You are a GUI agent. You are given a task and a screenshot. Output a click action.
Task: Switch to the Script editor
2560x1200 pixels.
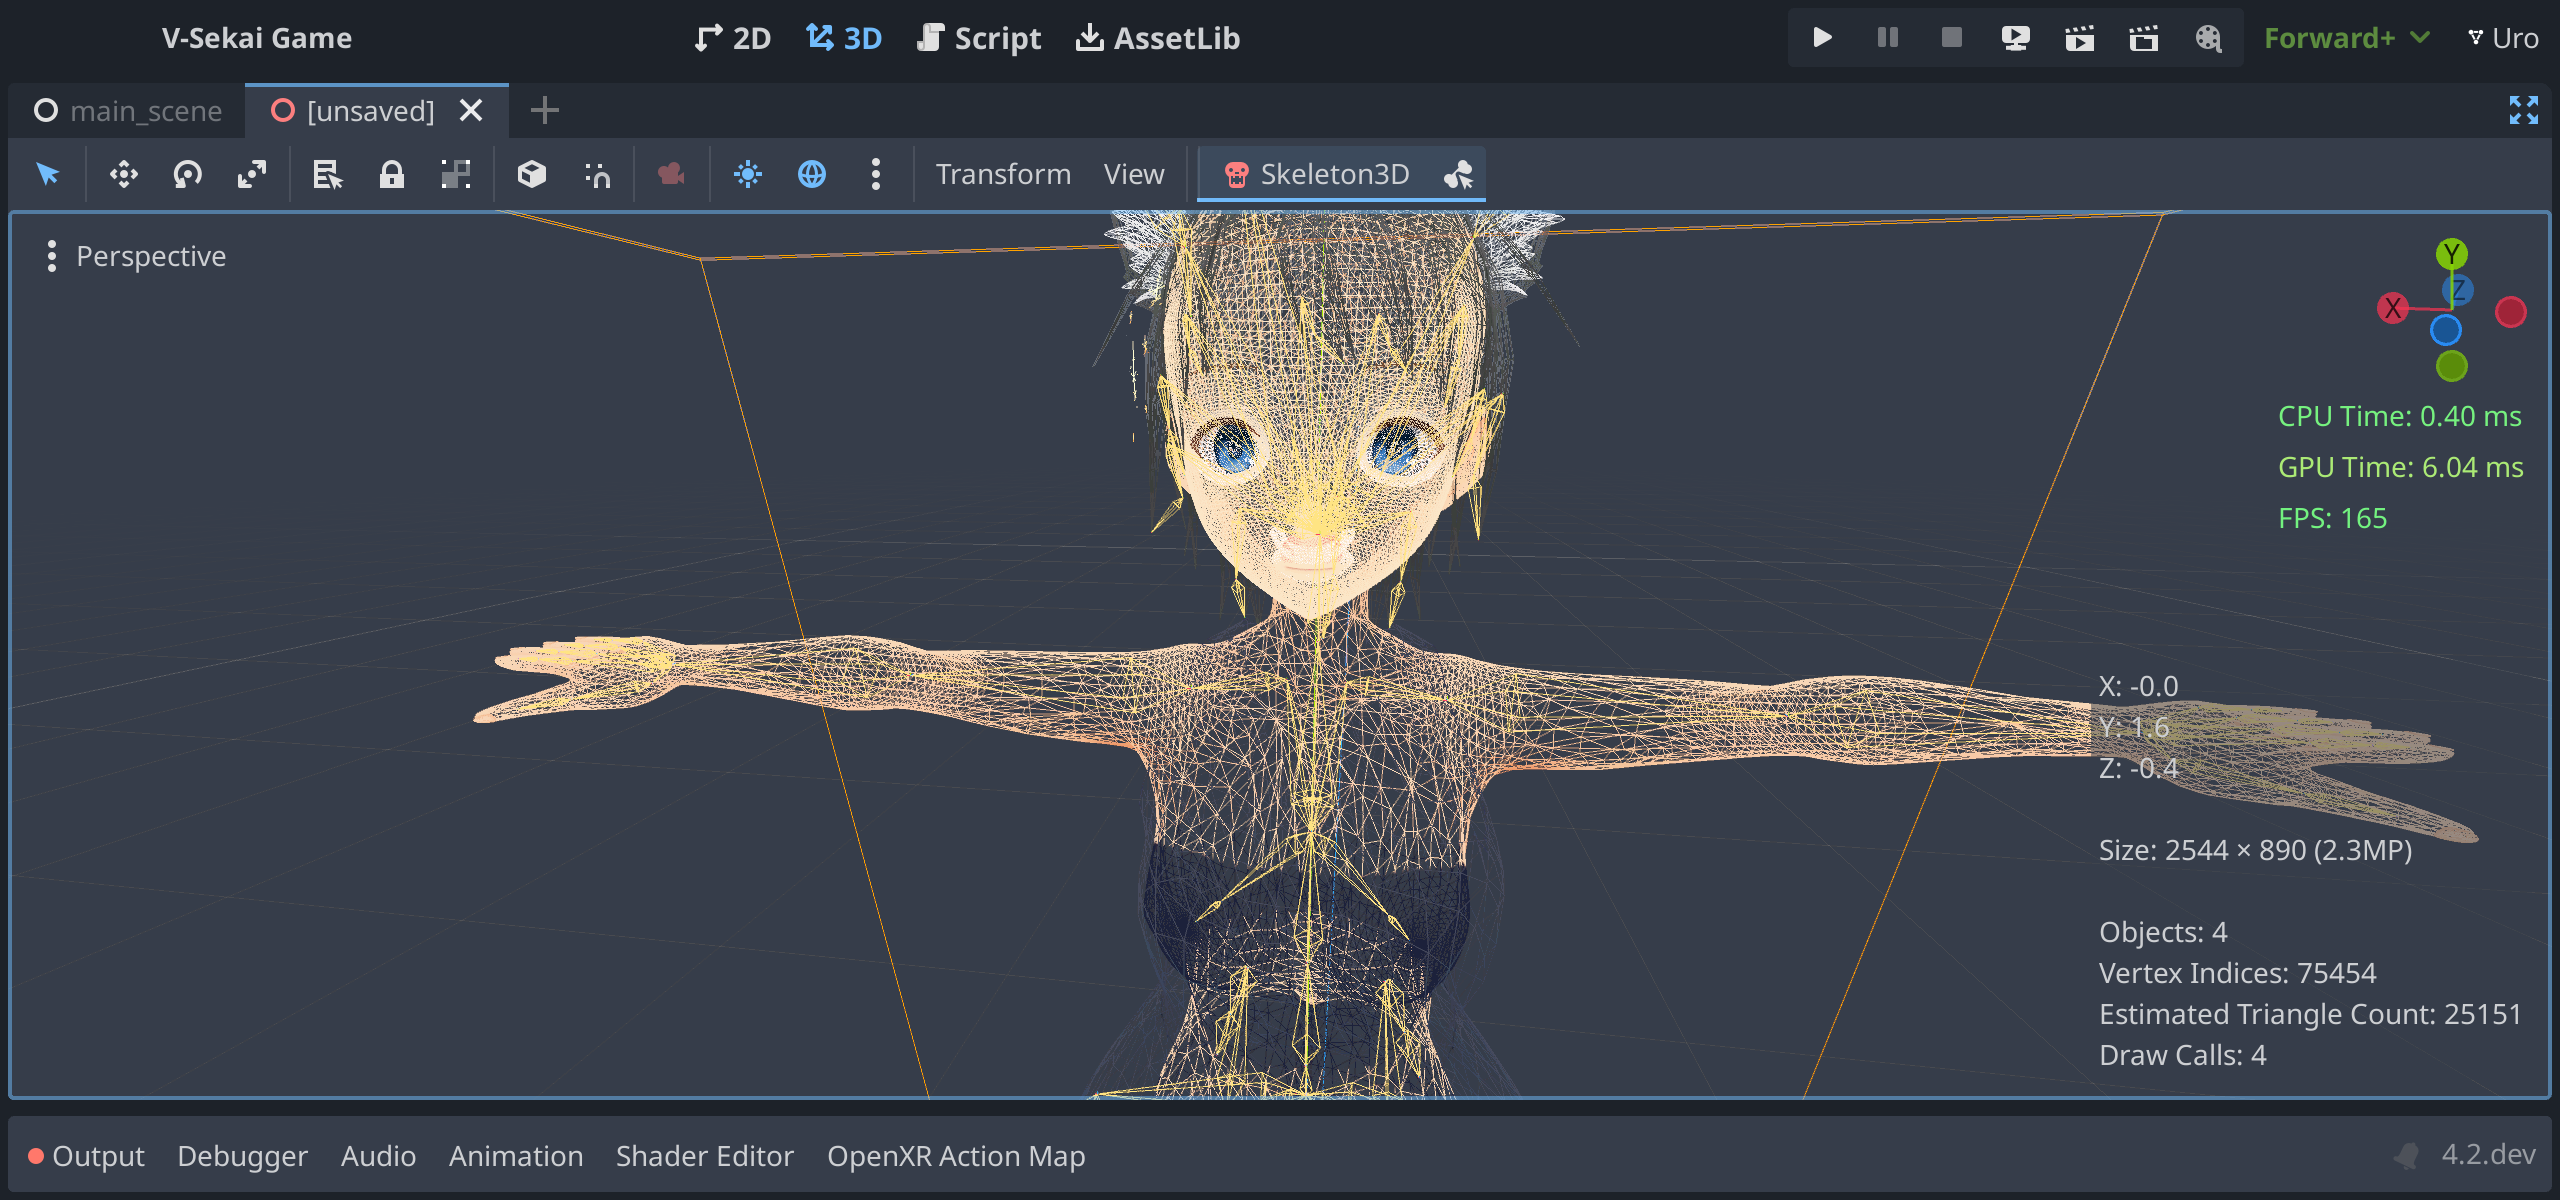(x=978, y=38)
